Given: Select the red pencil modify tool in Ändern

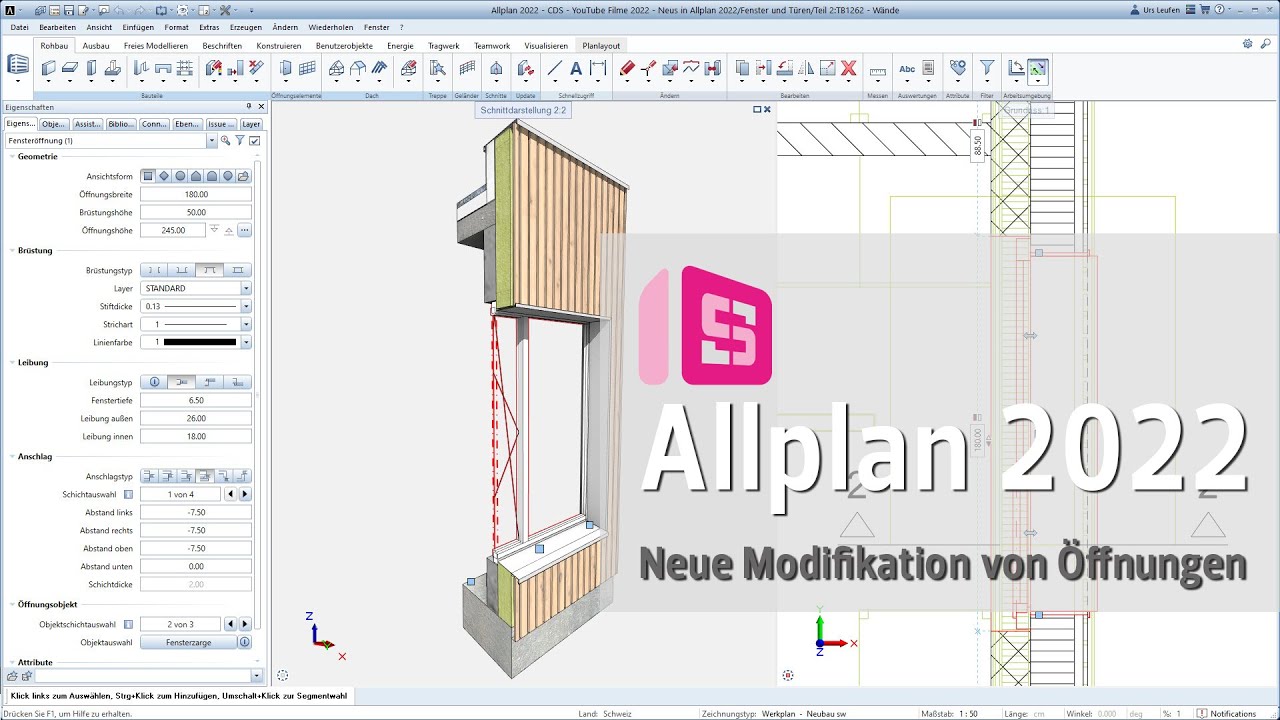Looking at the screenshot, I should (x=627, y=68).
